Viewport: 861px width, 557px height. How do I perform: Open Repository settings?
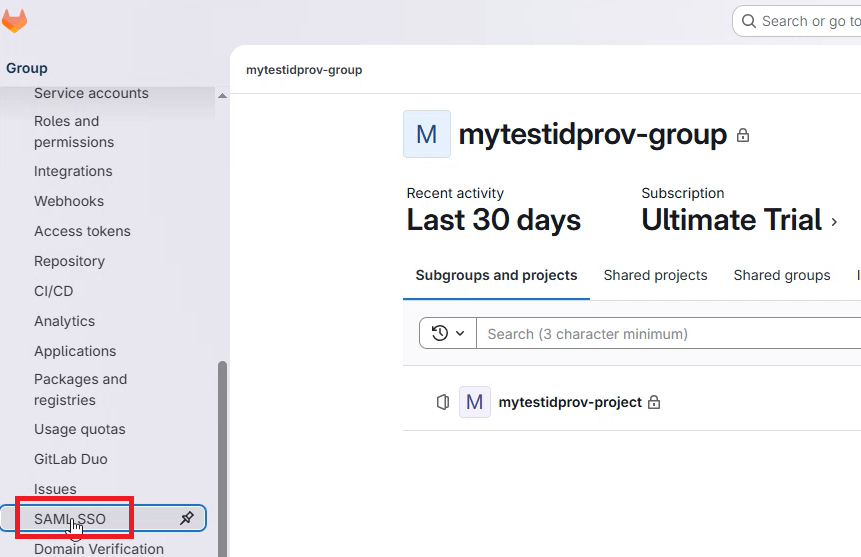[x=69, y=261]
